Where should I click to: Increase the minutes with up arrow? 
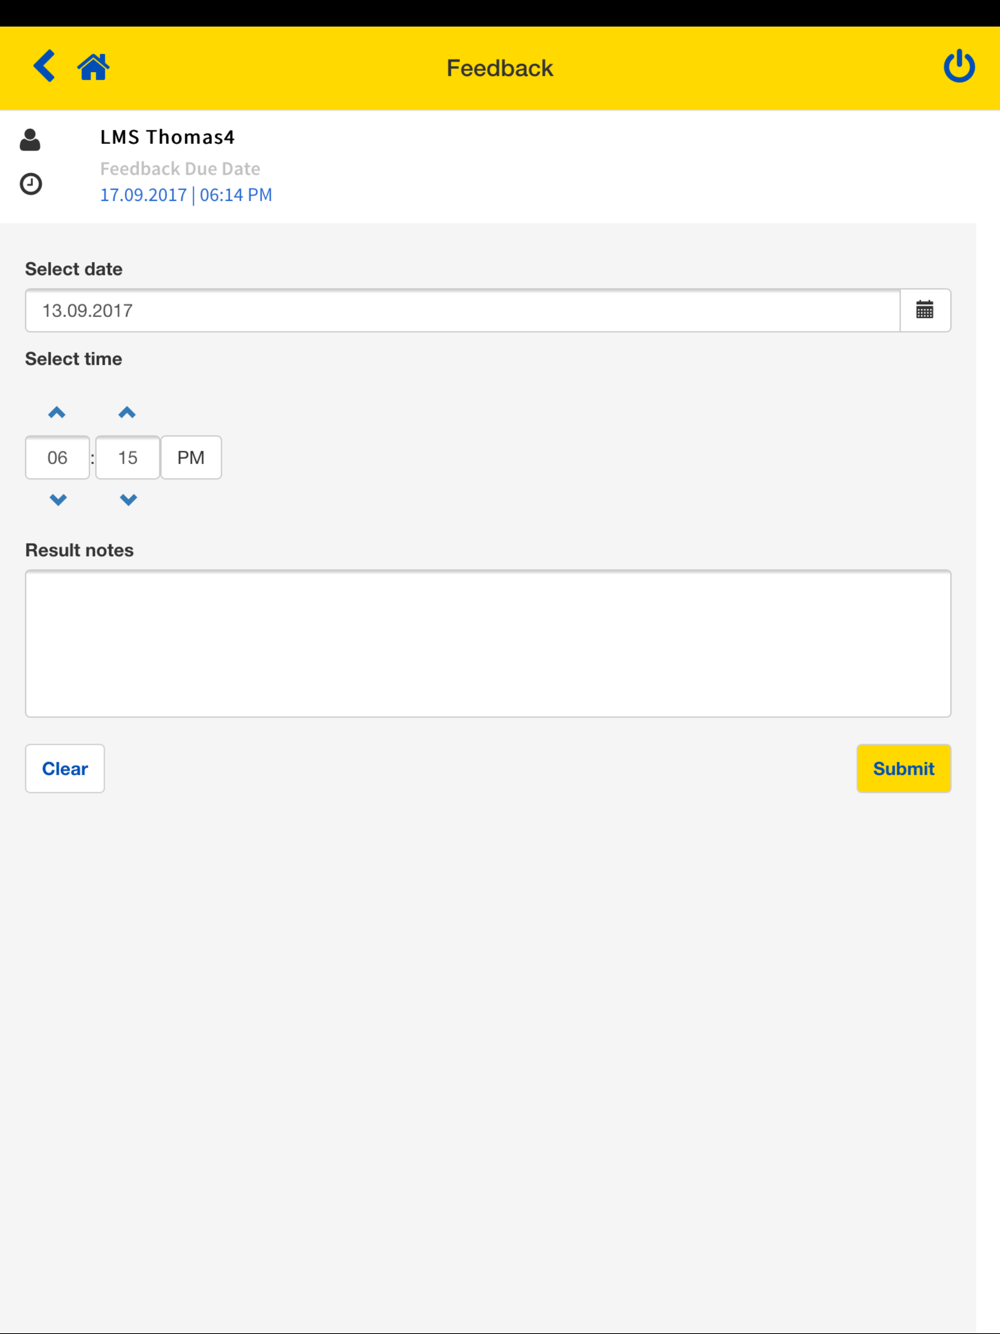point(127,412)
